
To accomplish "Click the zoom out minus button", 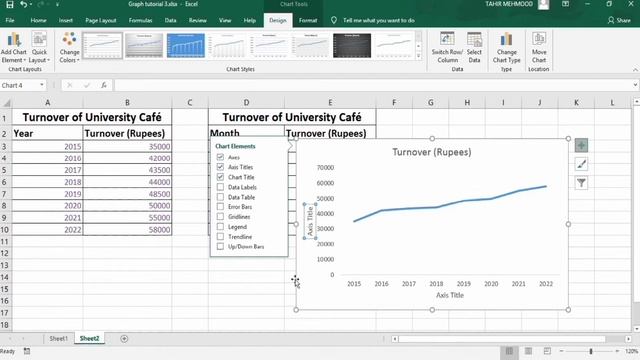I will coord(562,351).
